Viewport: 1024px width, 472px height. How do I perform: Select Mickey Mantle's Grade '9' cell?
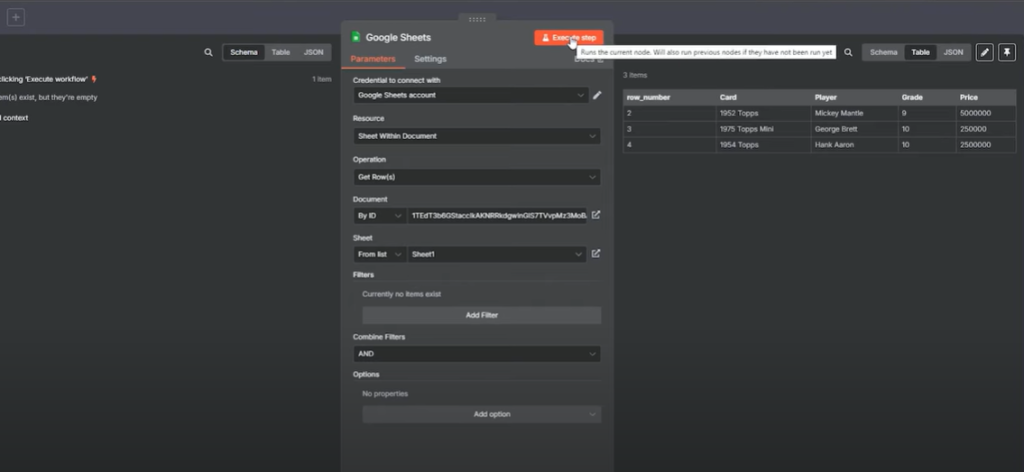927,114
